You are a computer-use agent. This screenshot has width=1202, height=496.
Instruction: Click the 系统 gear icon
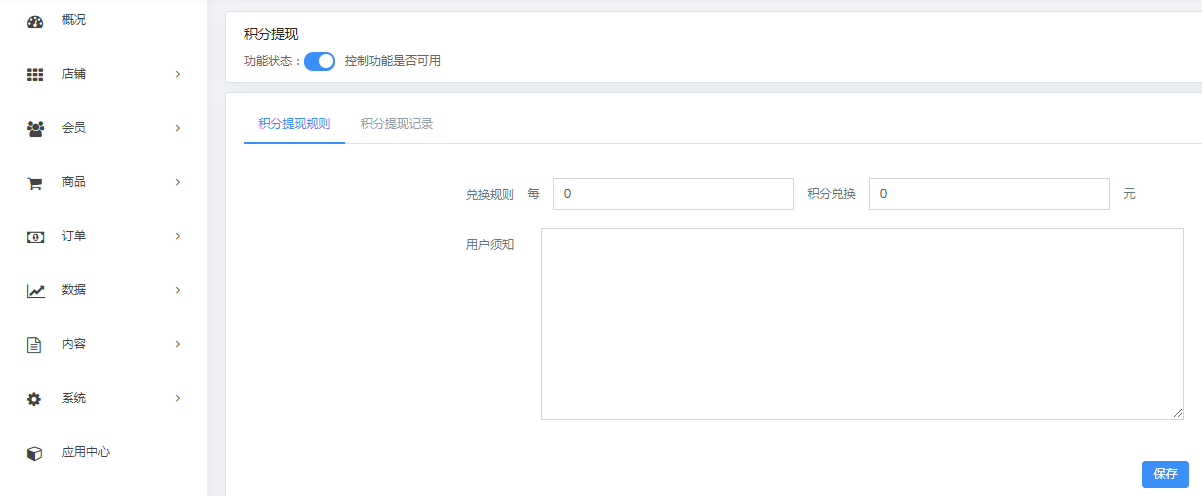[x=34, y=399]
